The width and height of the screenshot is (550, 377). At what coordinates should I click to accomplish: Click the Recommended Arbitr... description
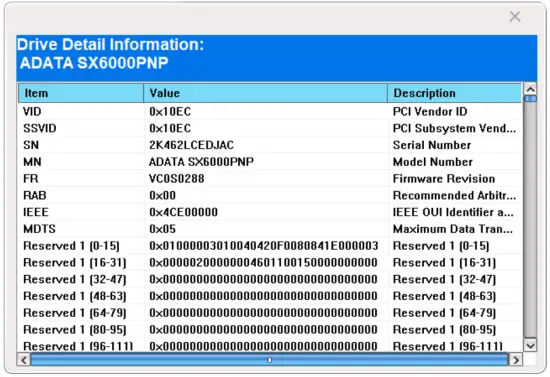point(455,195)
